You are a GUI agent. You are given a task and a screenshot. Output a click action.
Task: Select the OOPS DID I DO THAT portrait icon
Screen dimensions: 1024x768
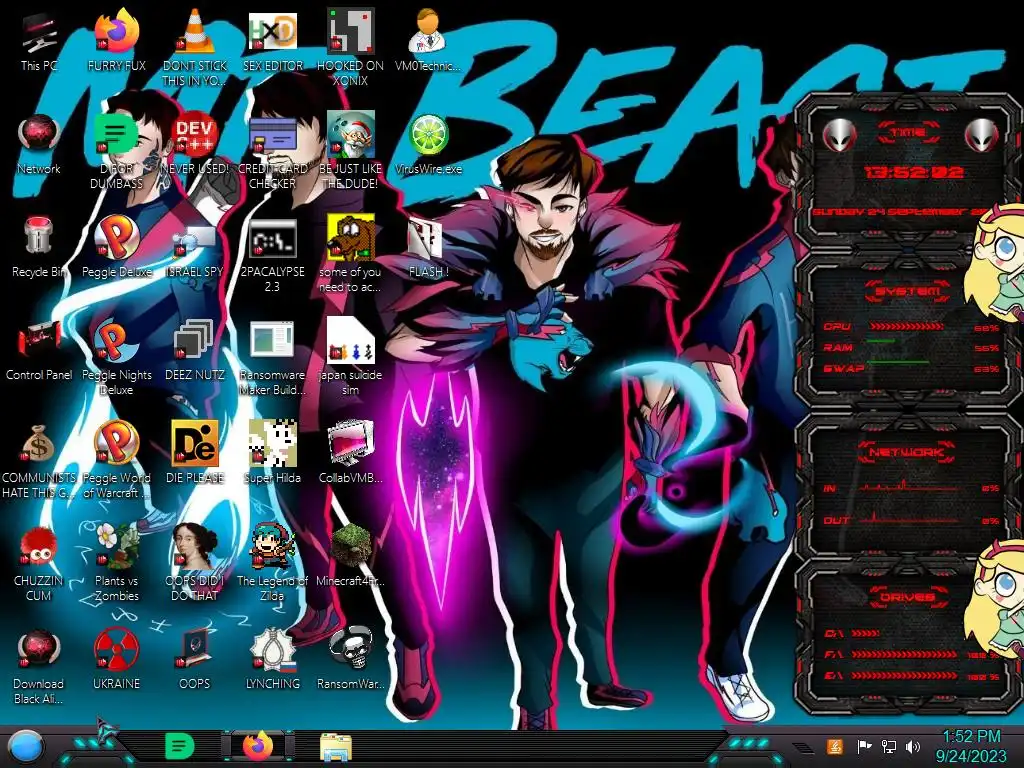[195, 546]
